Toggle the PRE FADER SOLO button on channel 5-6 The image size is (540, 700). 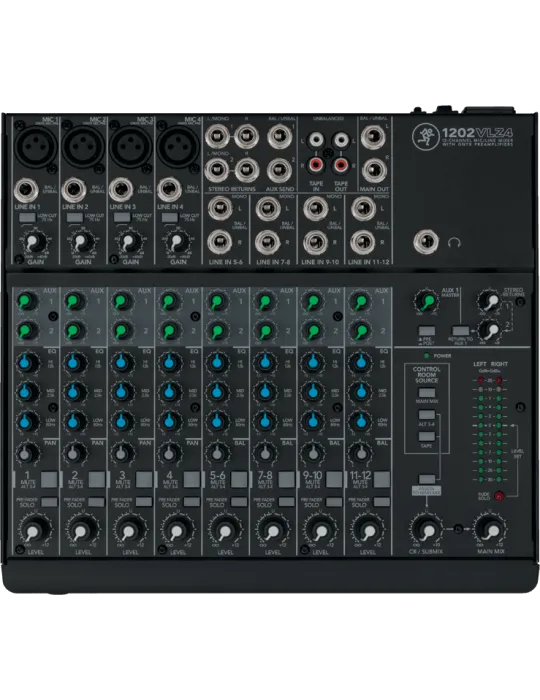click(239, 502)
